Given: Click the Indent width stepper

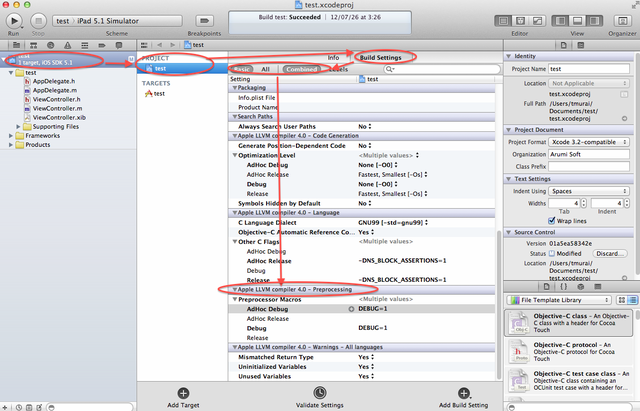Looking at the screenshot, I should point(627,203).
